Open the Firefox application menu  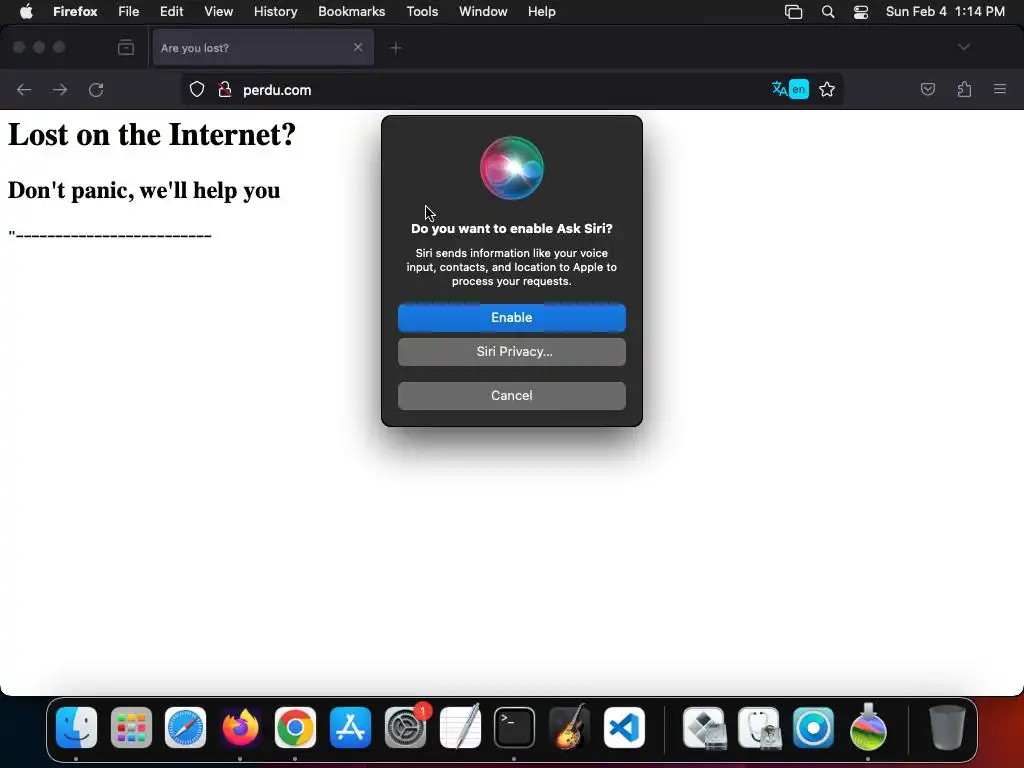[75, 12]
